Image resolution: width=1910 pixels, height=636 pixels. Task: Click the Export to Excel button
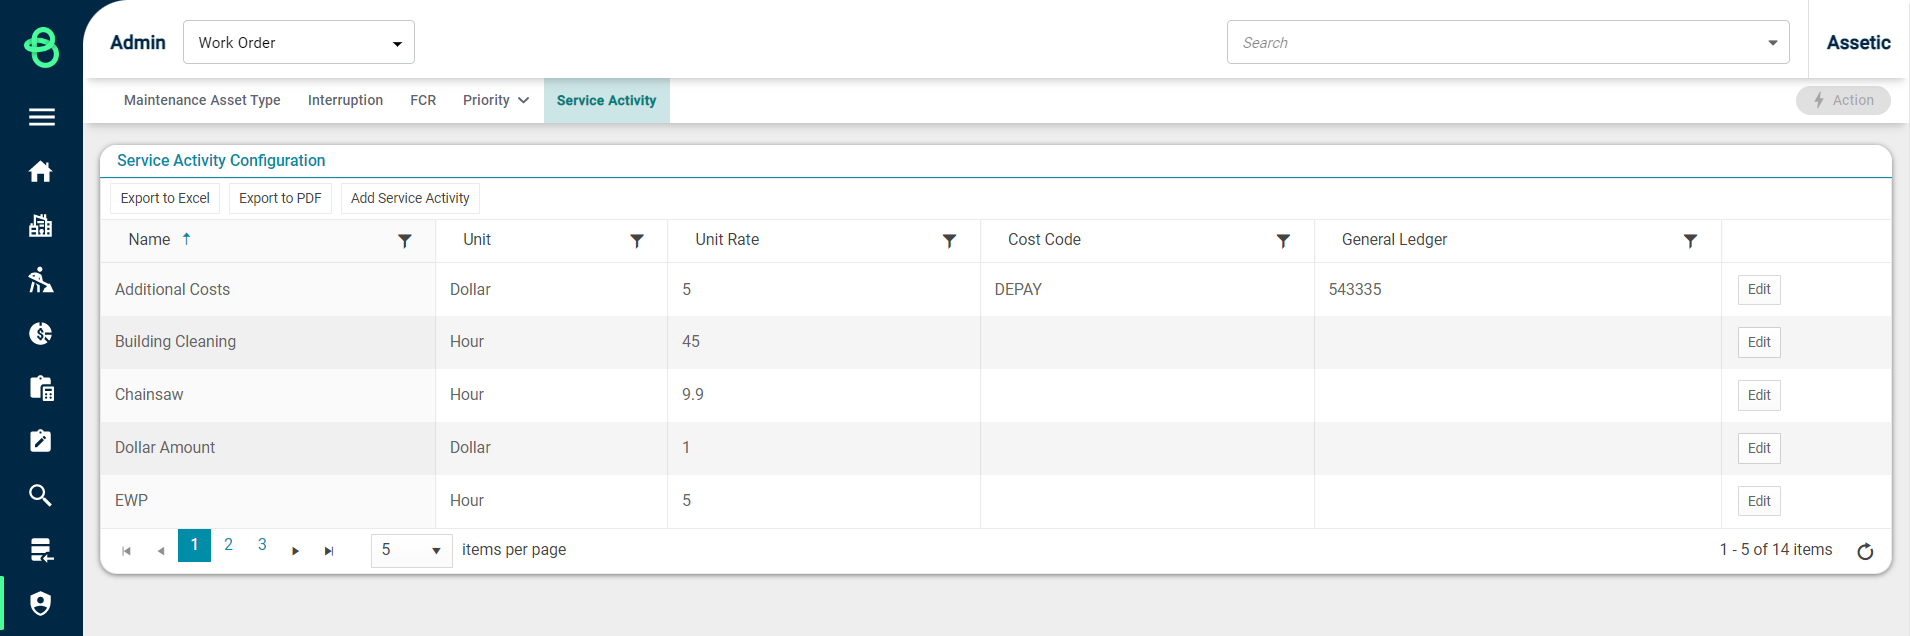(165, 198)
